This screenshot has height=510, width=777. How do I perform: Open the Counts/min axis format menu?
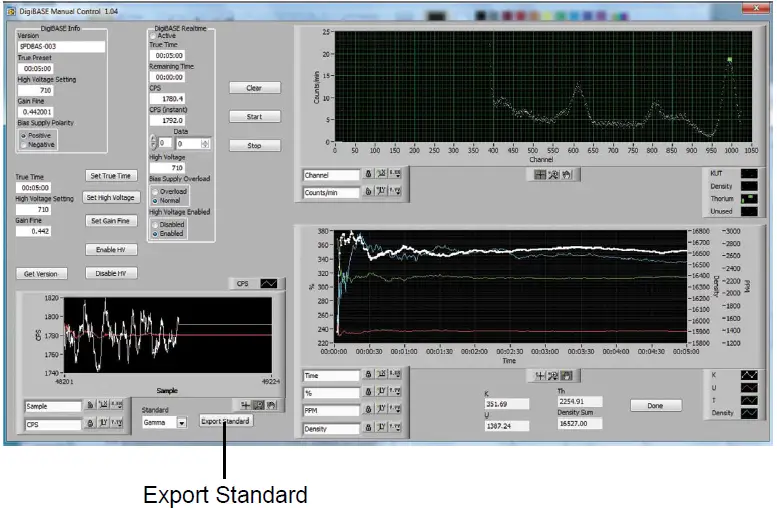pyautogui.click(x=395, y=191)
